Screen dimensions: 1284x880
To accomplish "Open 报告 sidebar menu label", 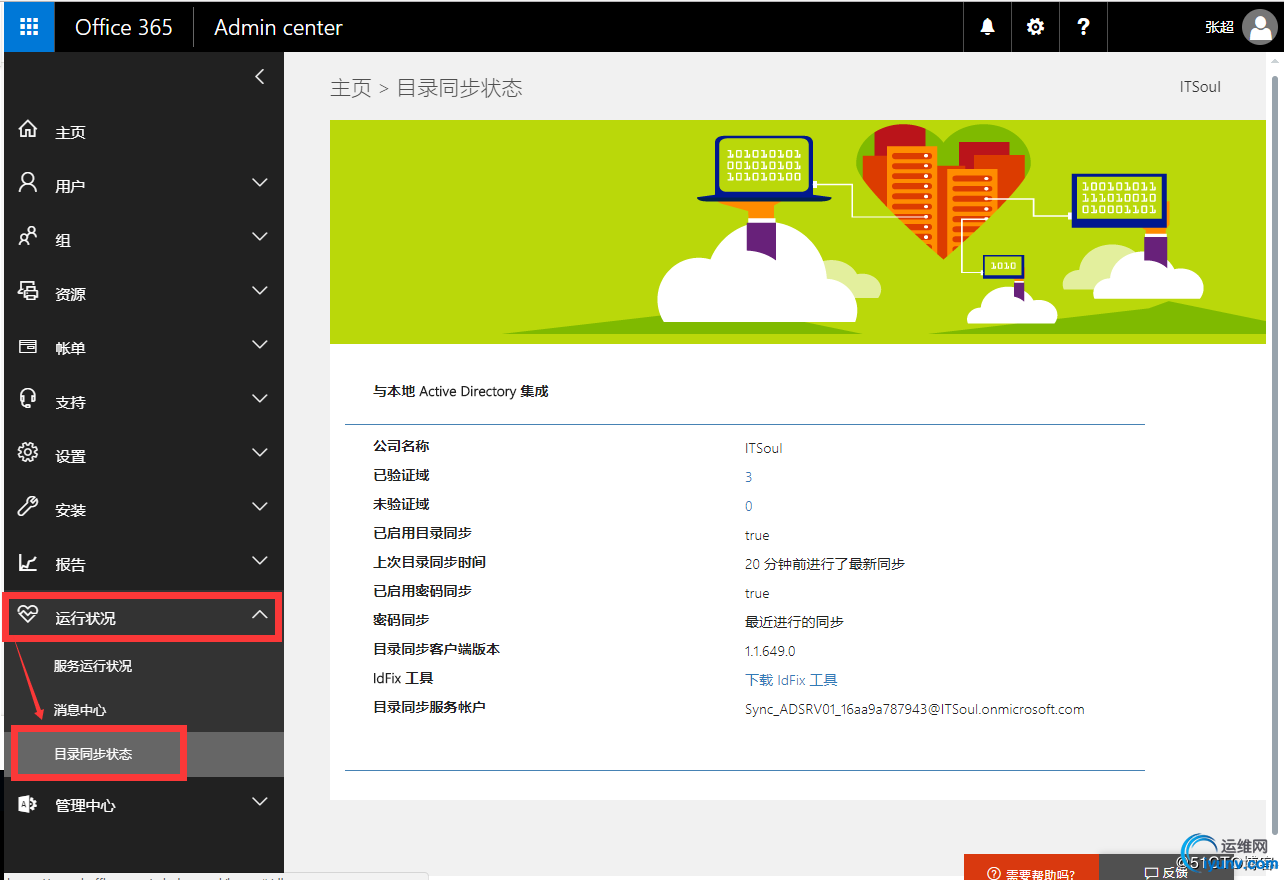I will (70, 564).
